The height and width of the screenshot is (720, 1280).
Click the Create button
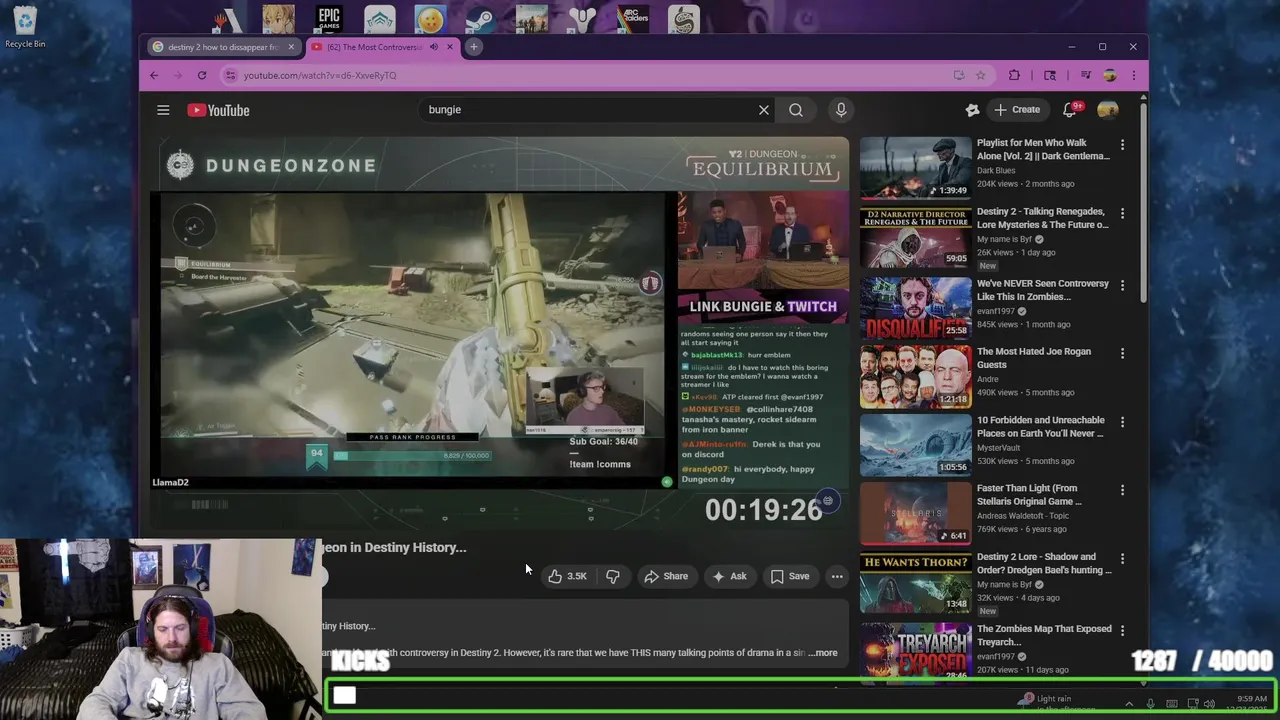point(1016,110)
